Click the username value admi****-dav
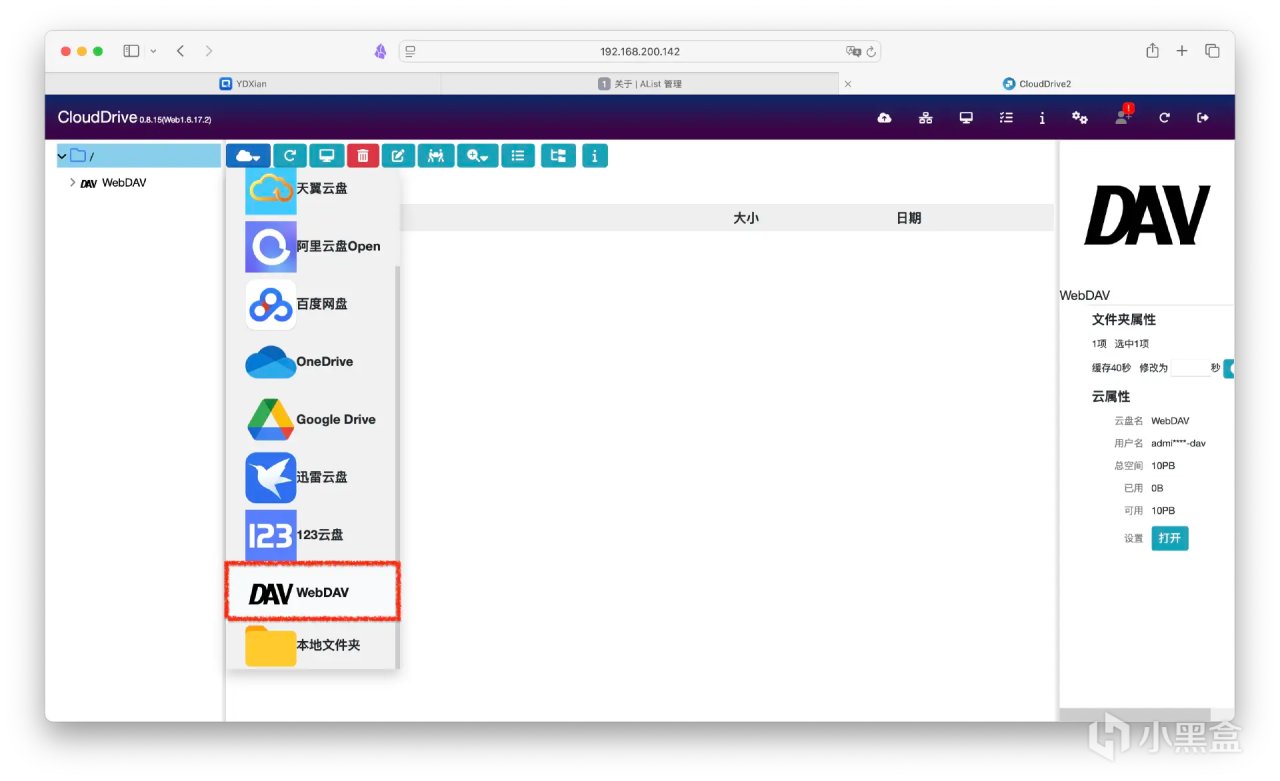1280x781 pixels. point(1178,443)
